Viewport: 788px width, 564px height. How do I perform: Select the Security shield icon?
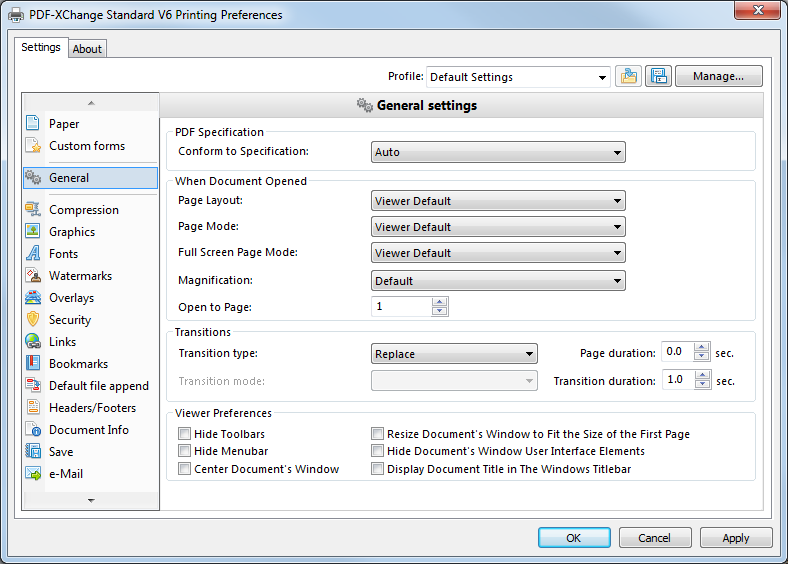tap(33, 319)
